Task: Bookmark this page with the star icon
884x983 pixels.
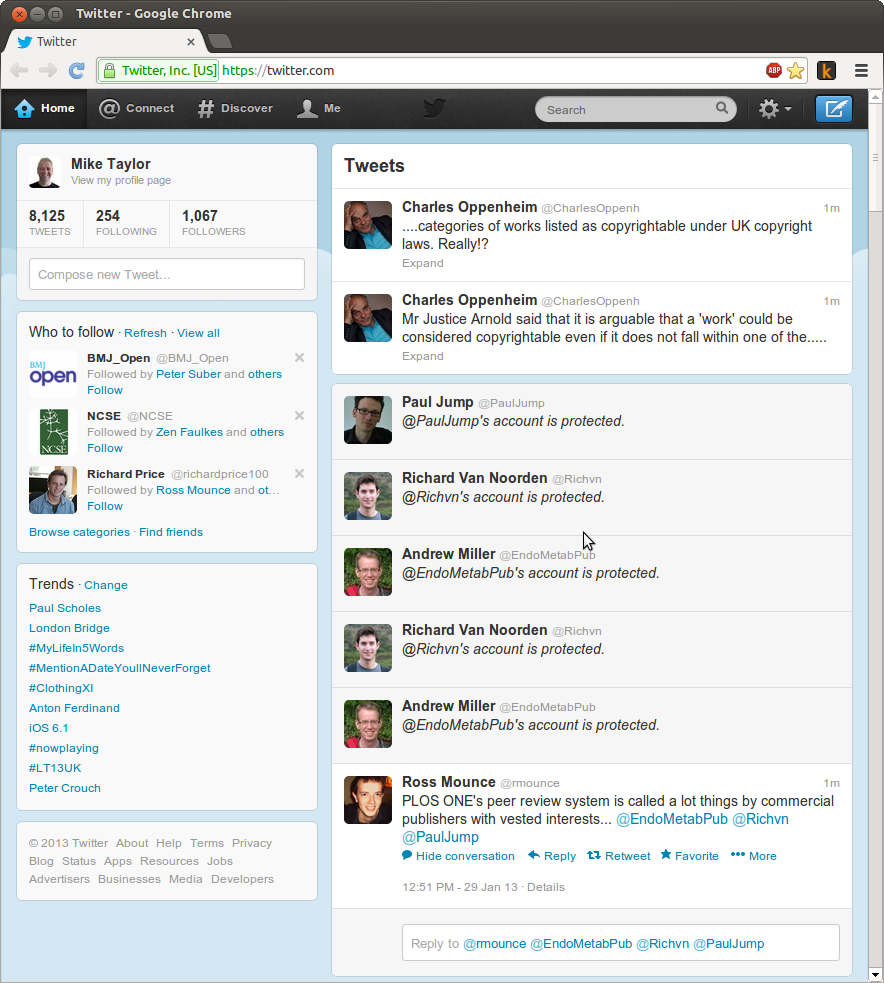Action: 796,70
